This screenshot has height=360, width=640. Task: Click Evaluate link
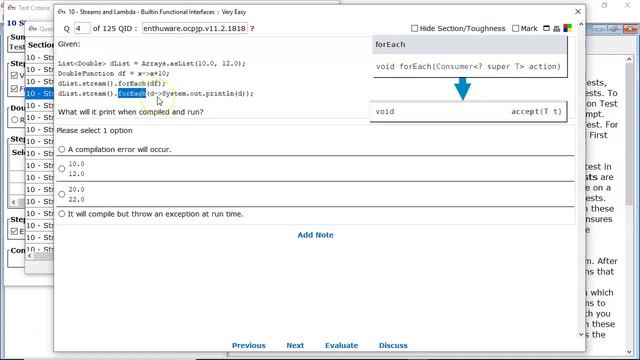pos(341,345)
